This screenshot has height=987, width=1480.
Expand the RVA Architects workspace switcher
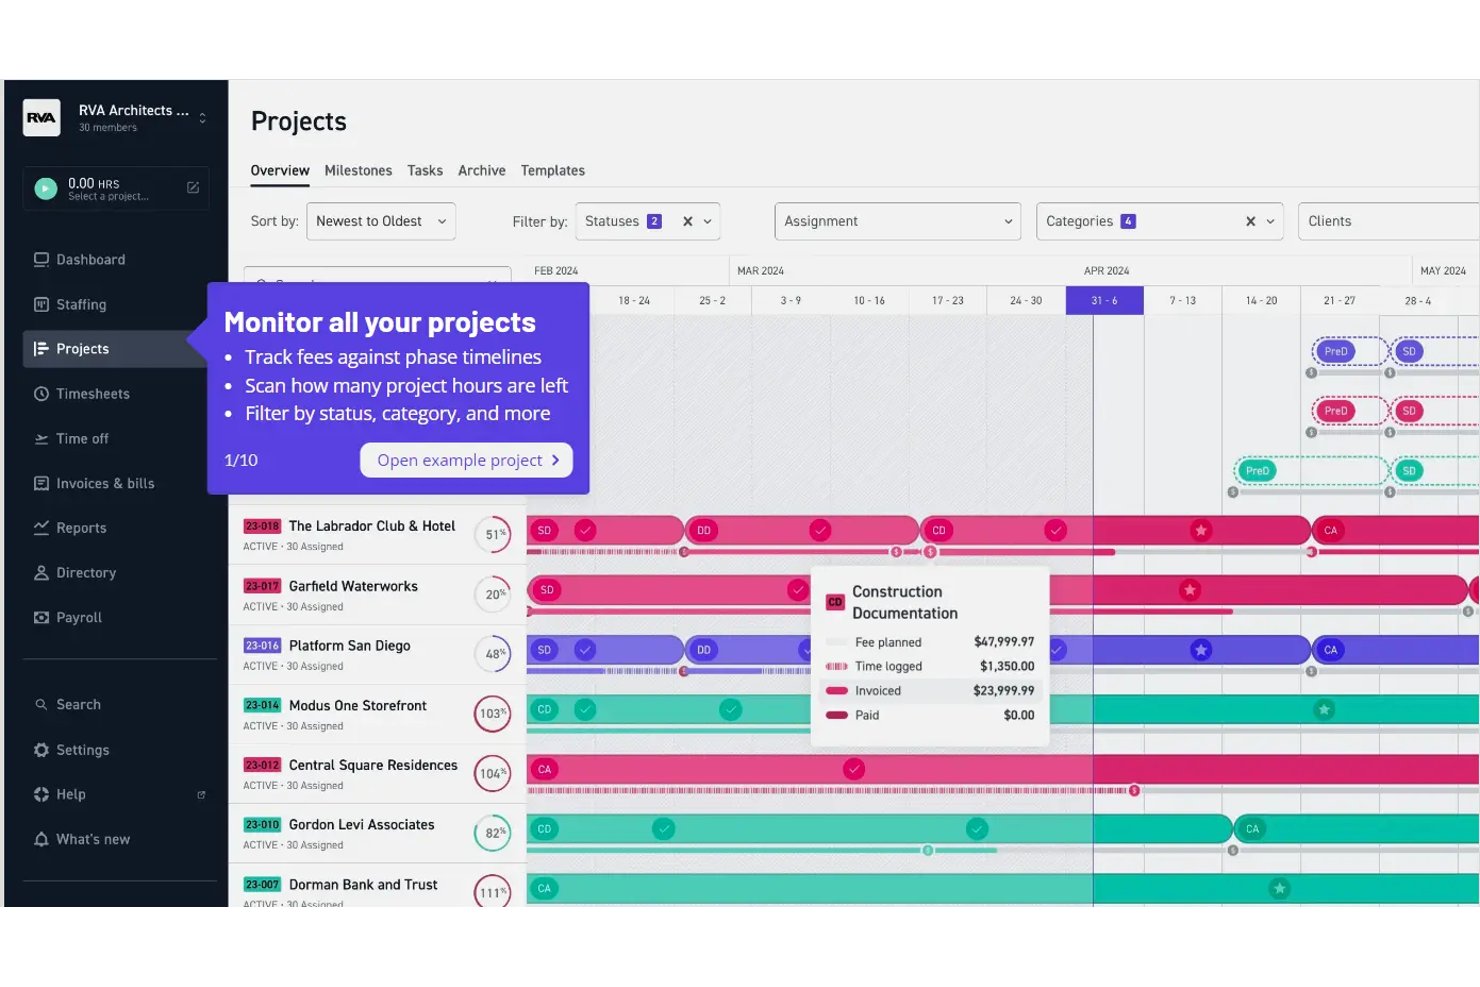pyautogui.click(x=203, y=118)
